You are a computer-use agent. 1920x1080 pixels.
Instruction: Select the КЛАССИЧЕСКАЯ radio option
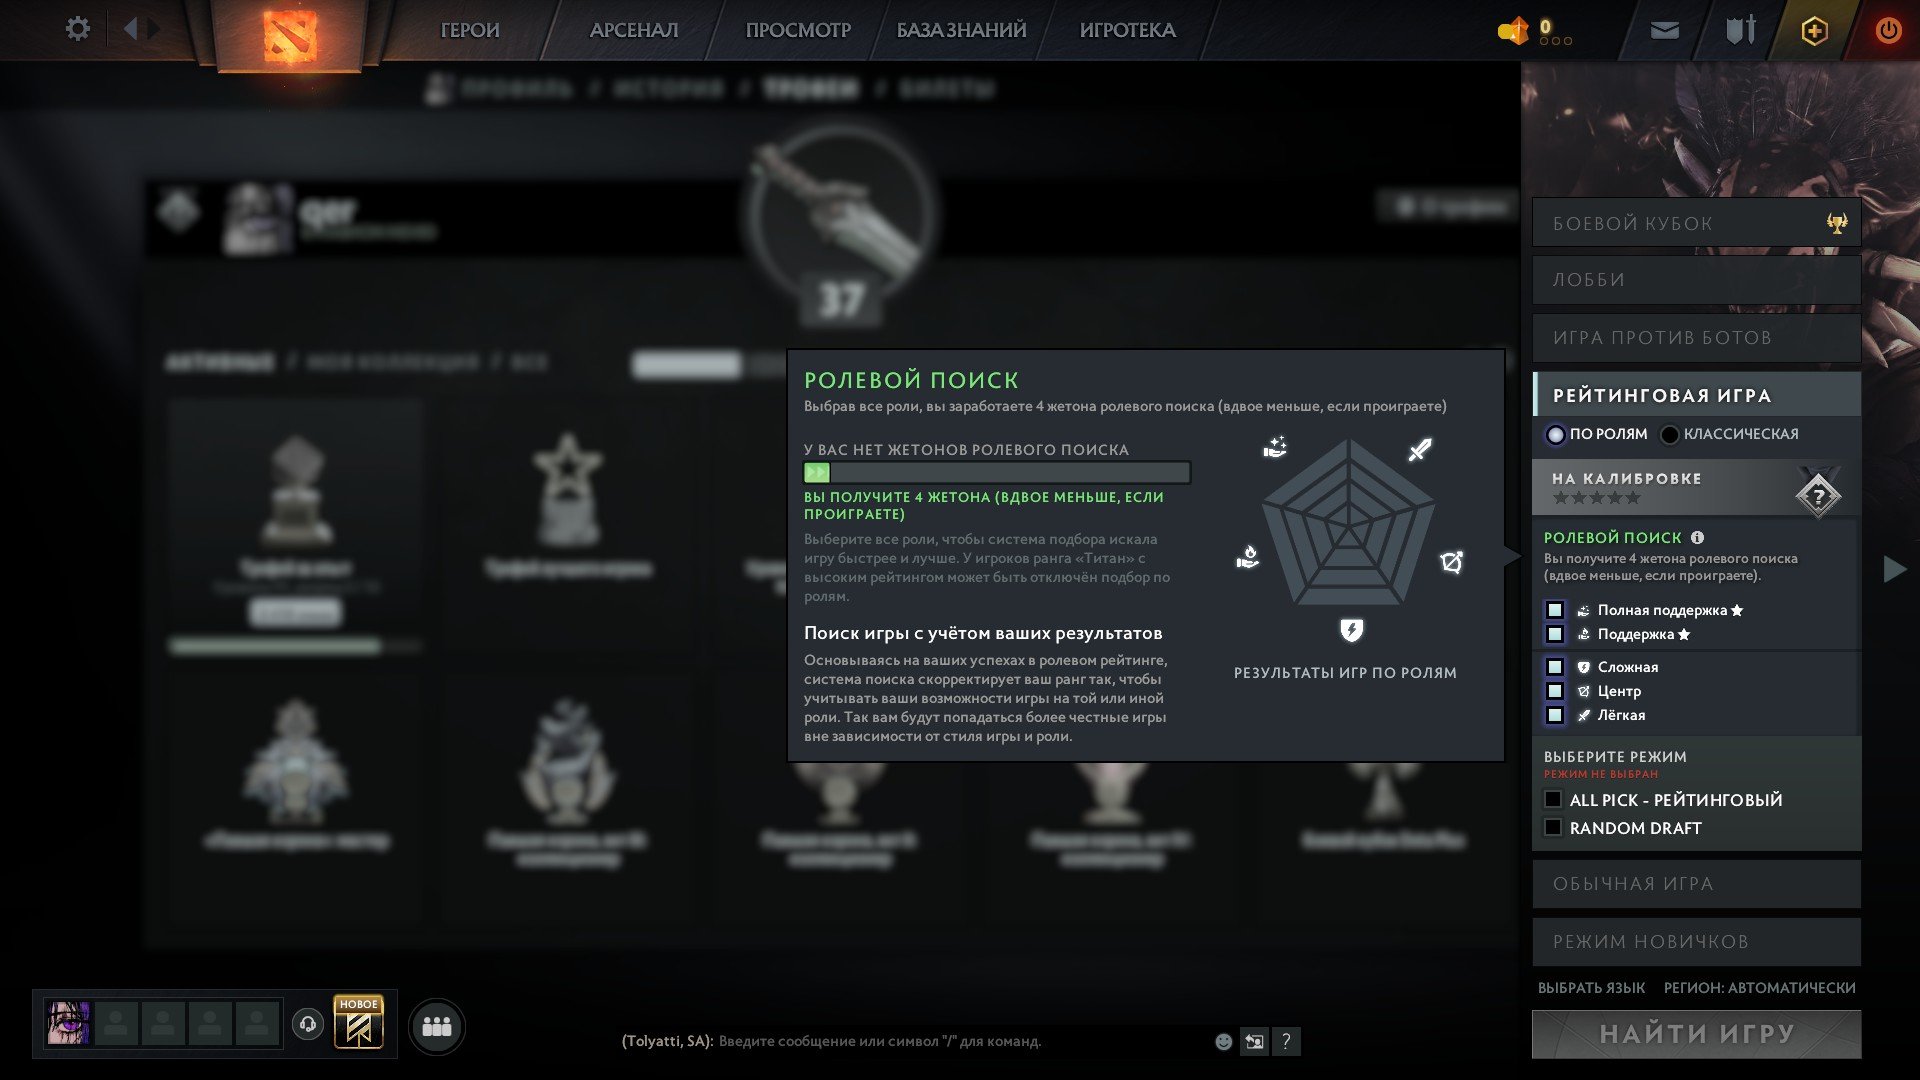(1669, 434)
